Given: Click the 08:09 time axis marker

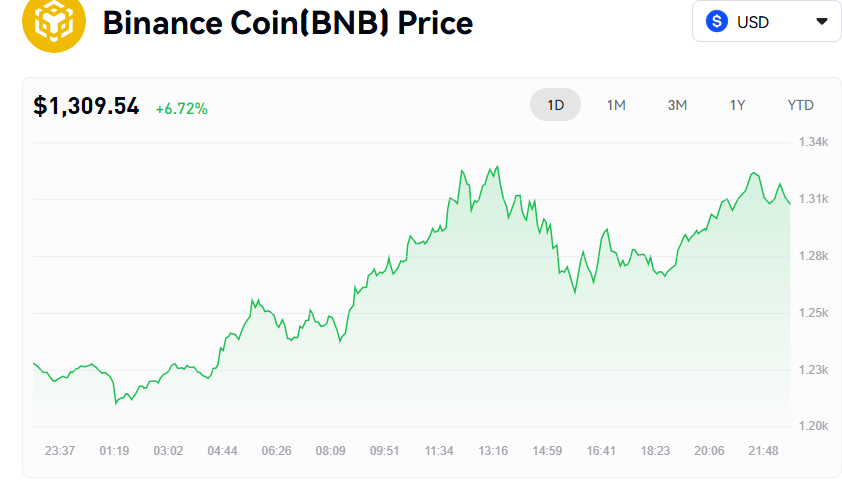Looking at the screenshot, I should coord(330,451).
